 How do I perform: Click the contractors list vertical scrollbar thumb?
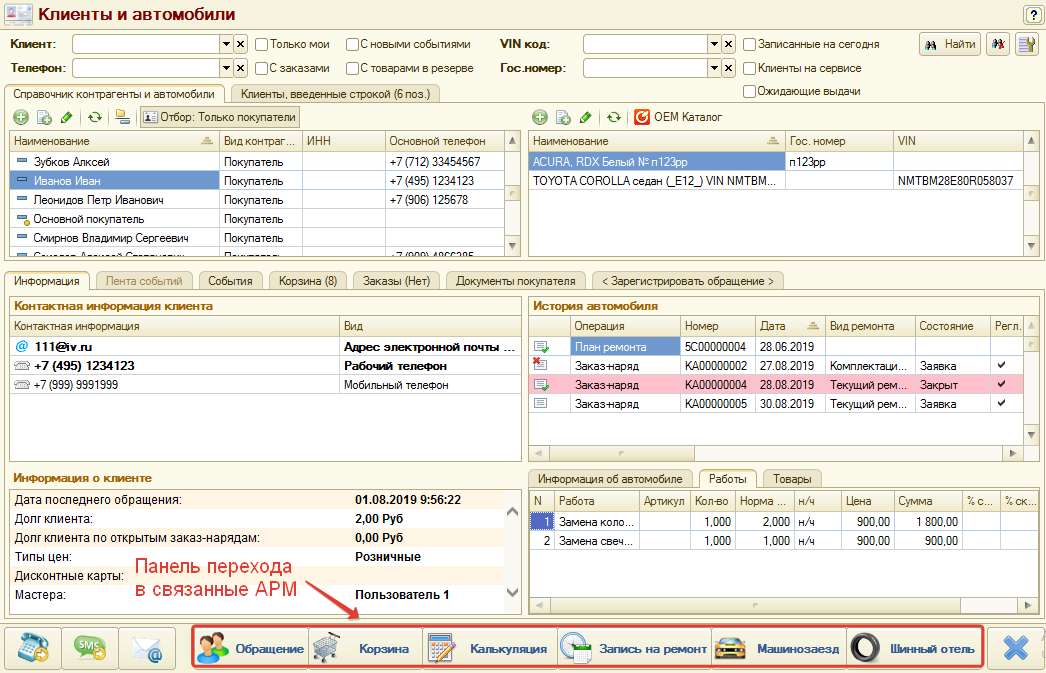click(x=512, y=193)
